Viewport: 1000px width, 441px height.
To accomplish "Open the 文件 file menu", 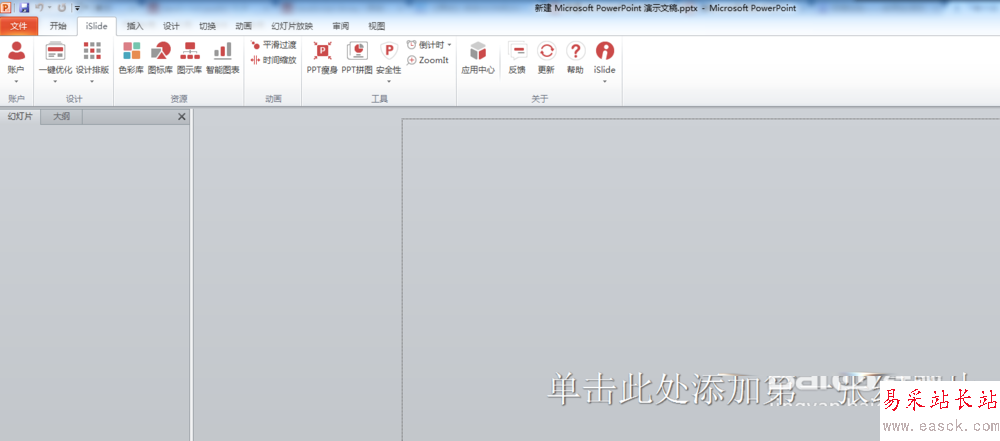I will tap(19, 26).
